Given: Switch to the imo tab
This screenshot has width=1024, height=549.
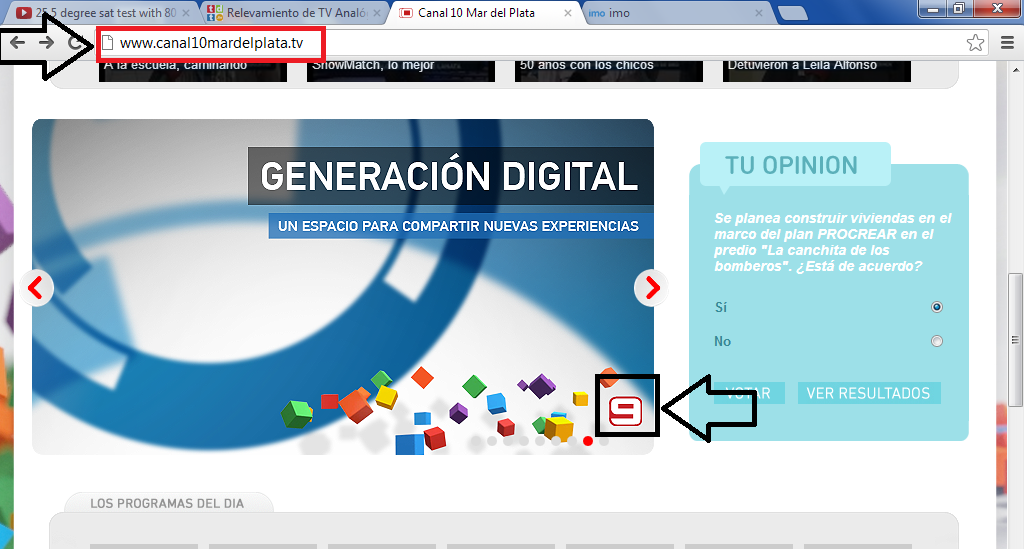Looking at the screenshot, I should pyautogui.click(x=673, y=13).
